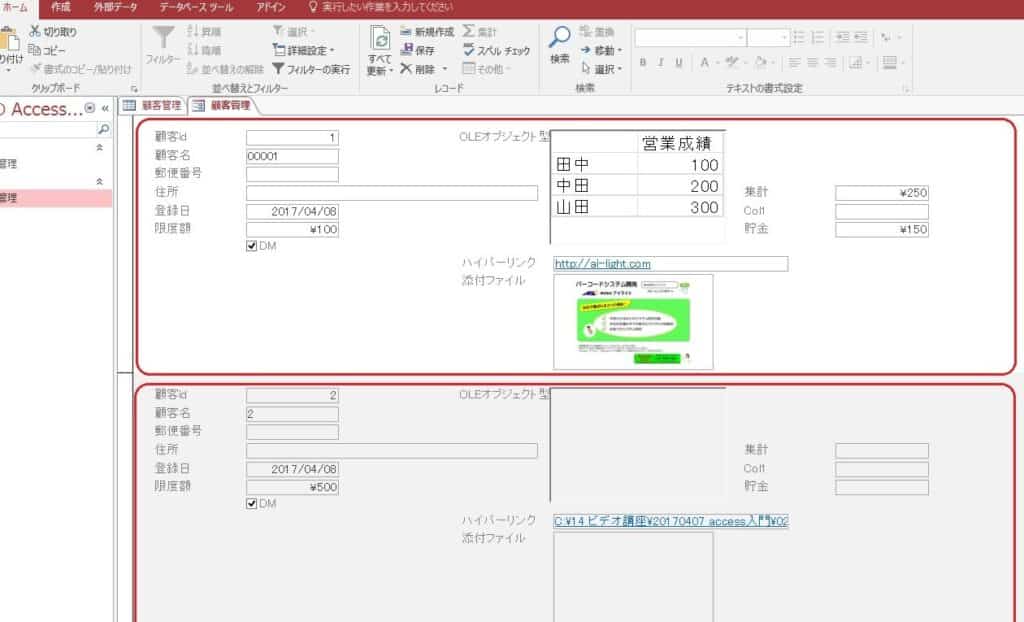Click the Σ 集計 totals icon
The image size is (1024, 622).
pyautogui.click(x=468, y=31)
